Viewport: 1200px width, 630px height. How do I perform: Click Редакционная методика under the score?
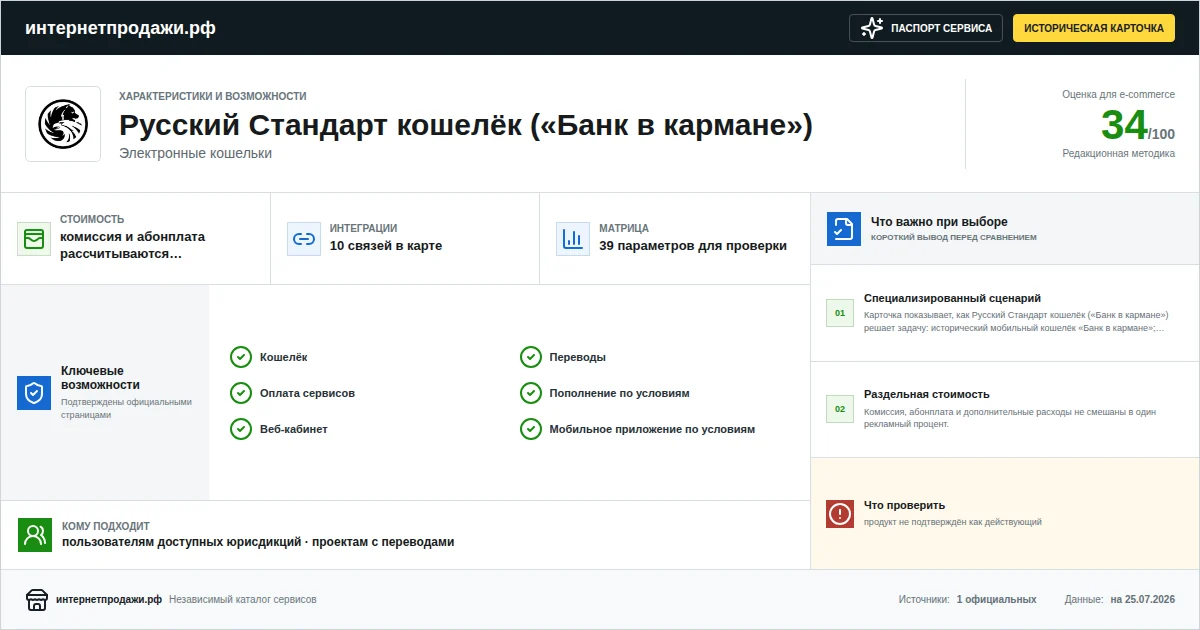(x=1119, y=153)
